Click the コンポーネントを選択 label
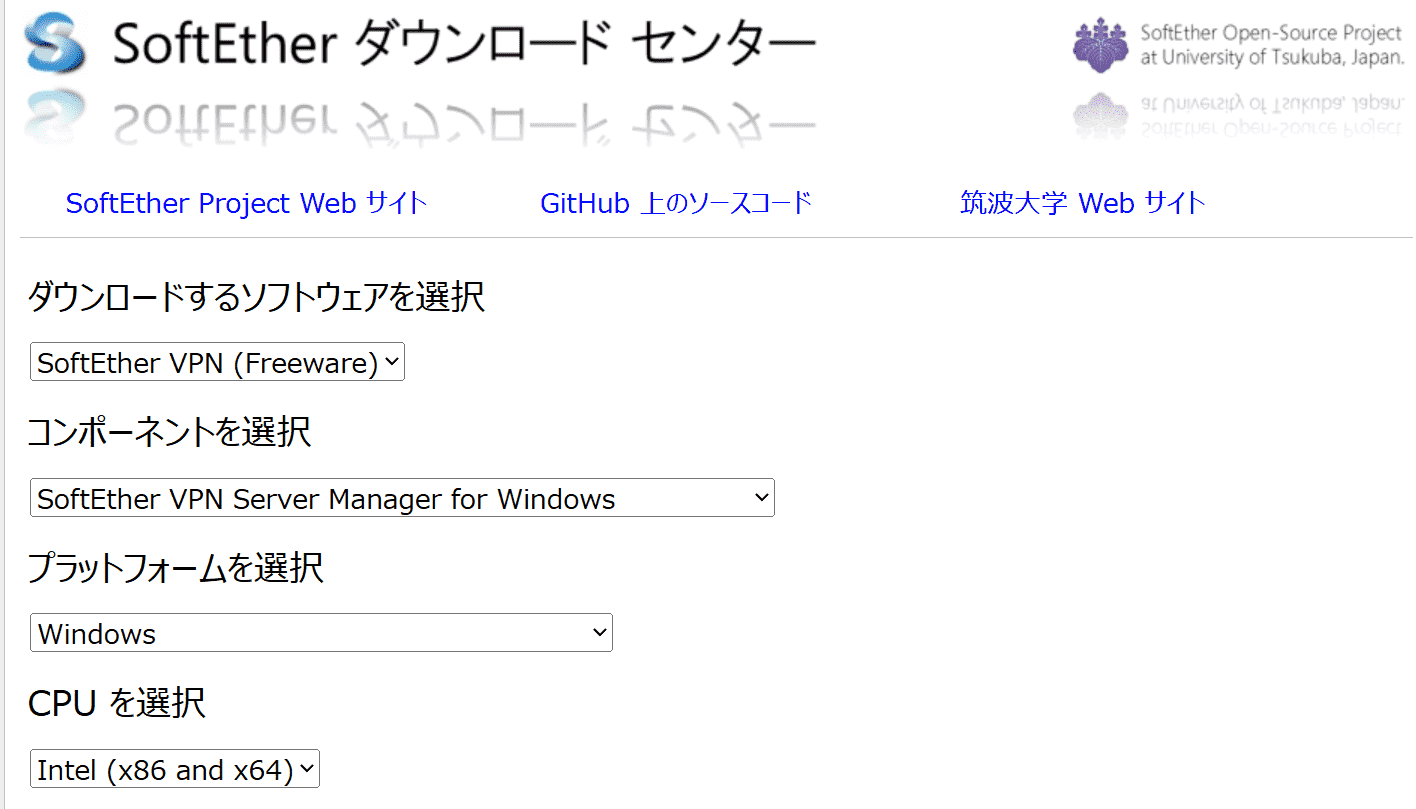Image resolution: width=1416 pixels, height=809 pixels. coord(169,432)
